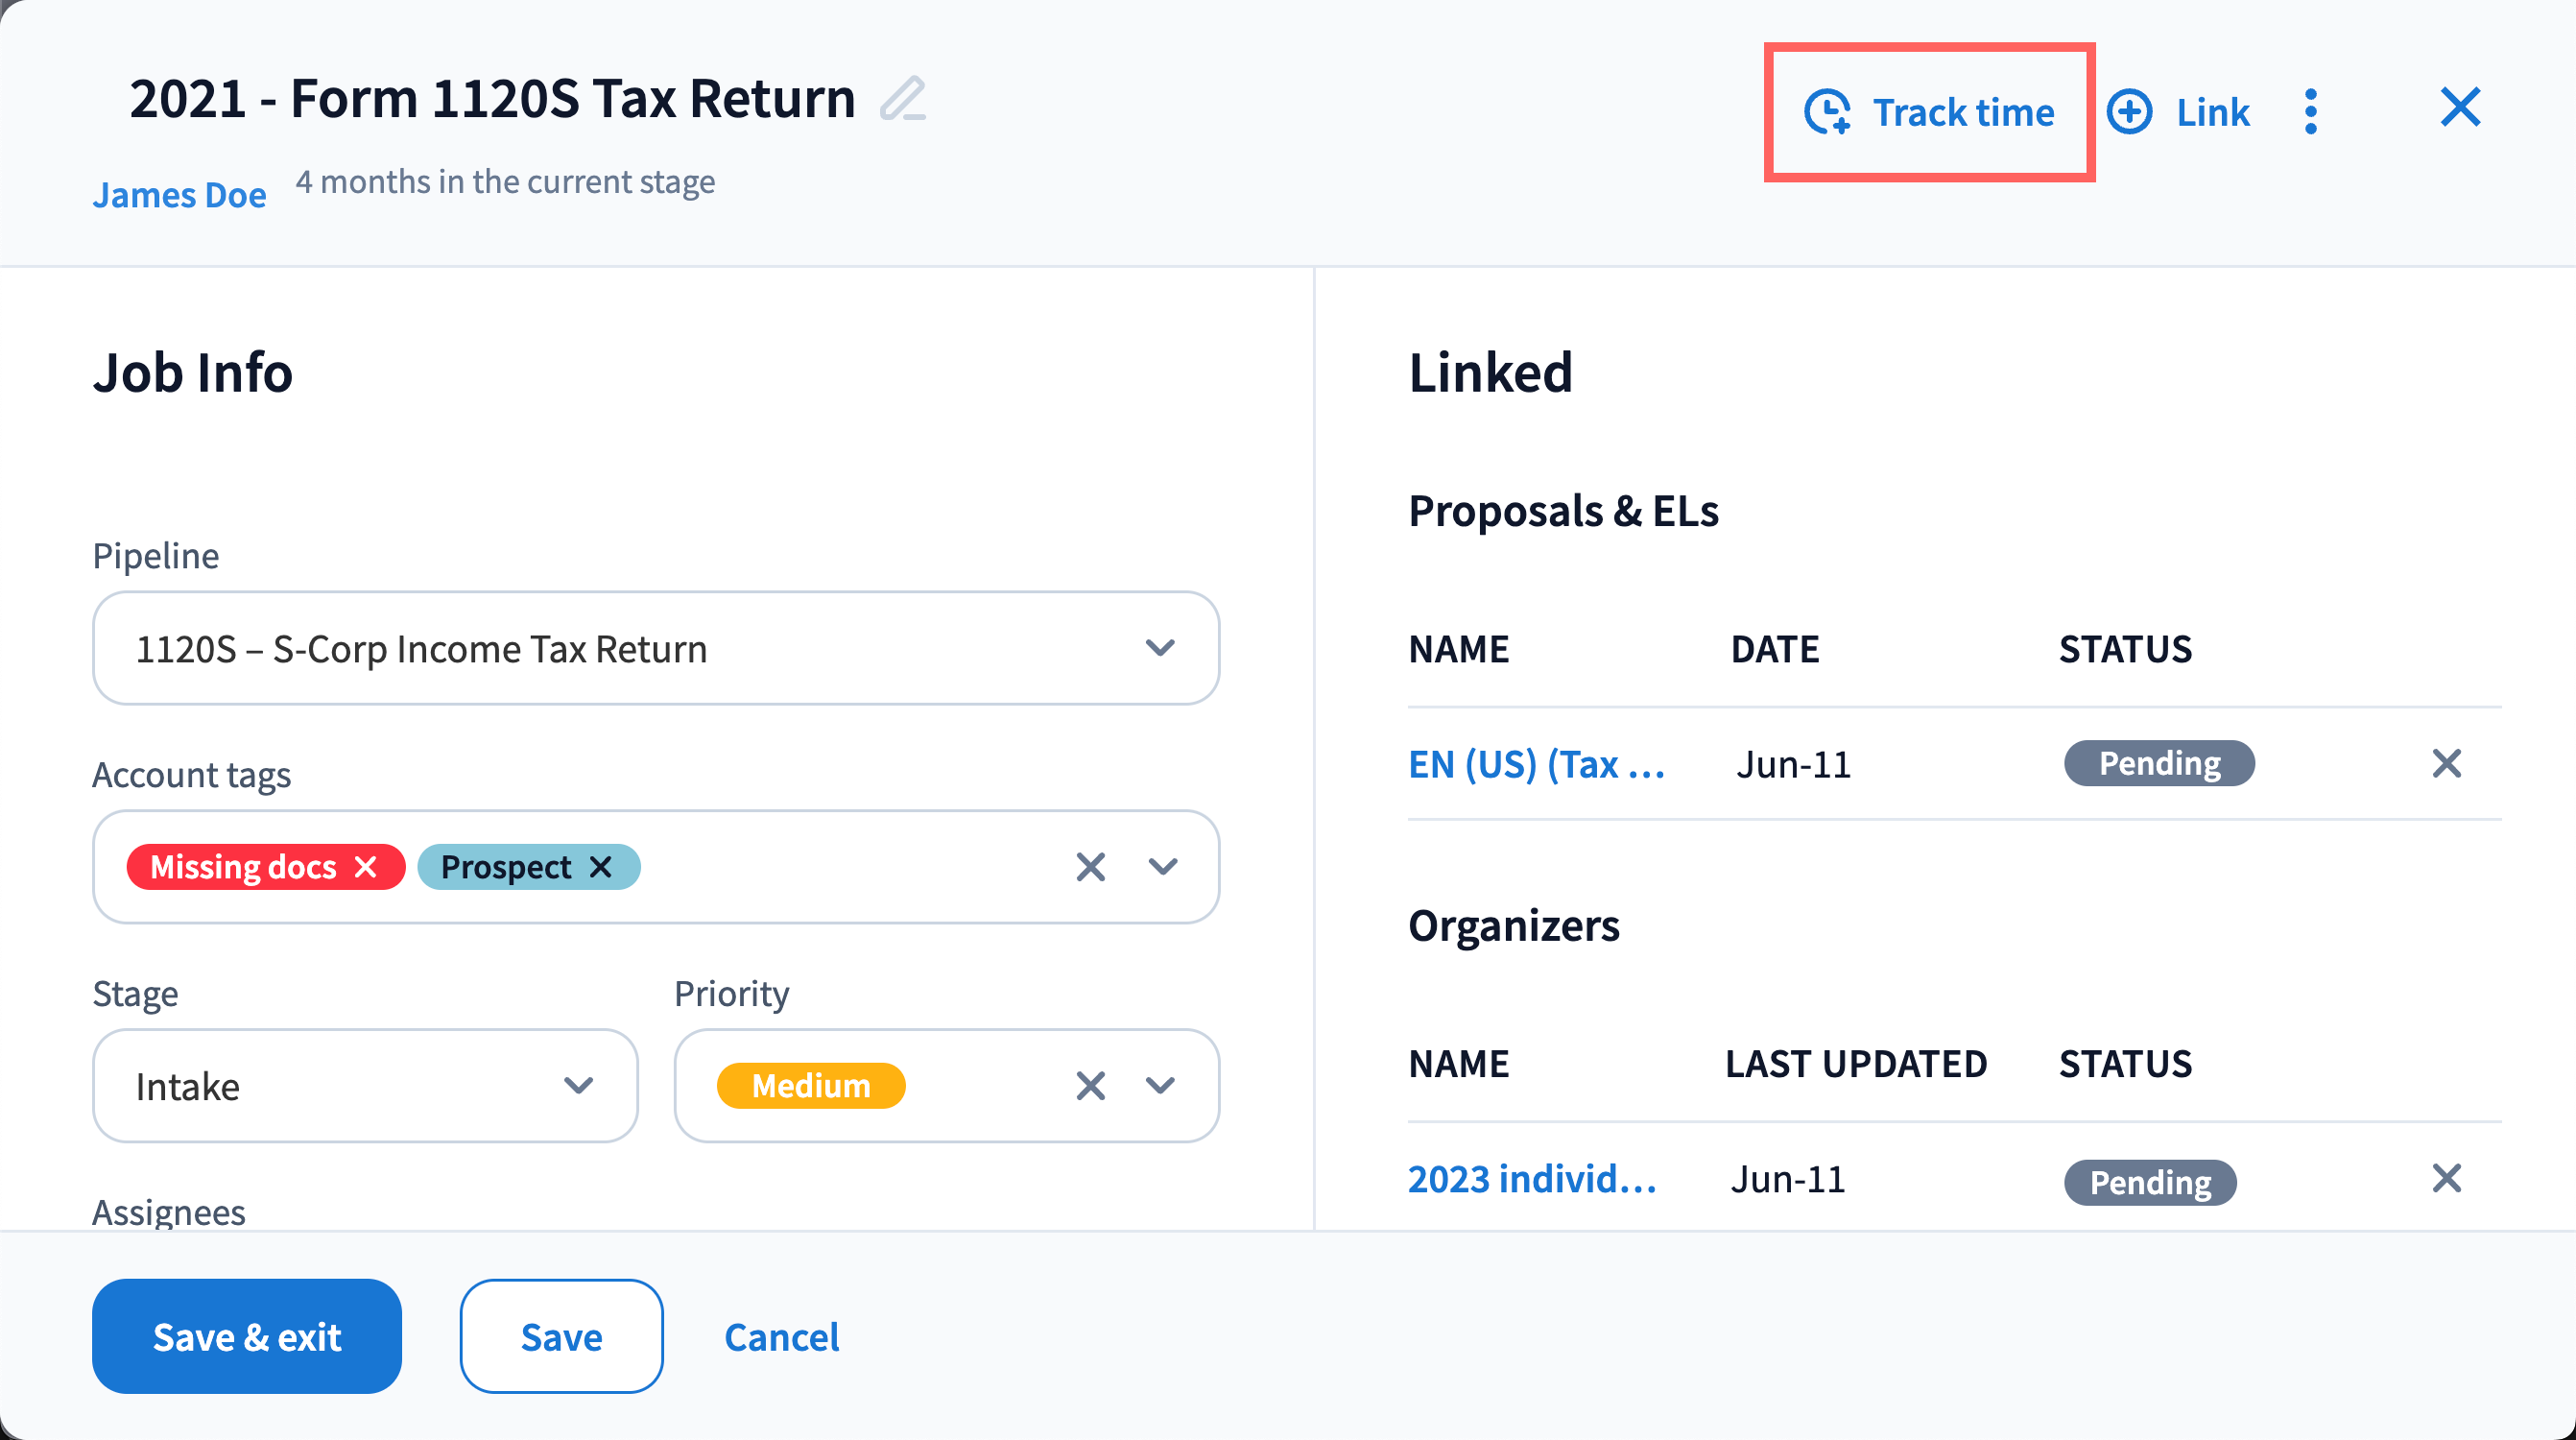2576x1440 pixels.
Task: Remove the Prospect tag
Action: pos(600,867)
